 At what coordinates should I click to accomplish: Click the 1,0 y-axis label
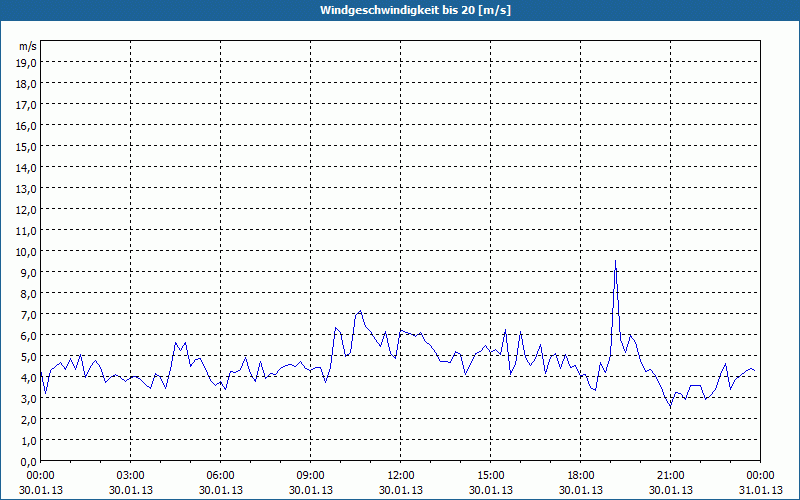(x=29, y=441)
